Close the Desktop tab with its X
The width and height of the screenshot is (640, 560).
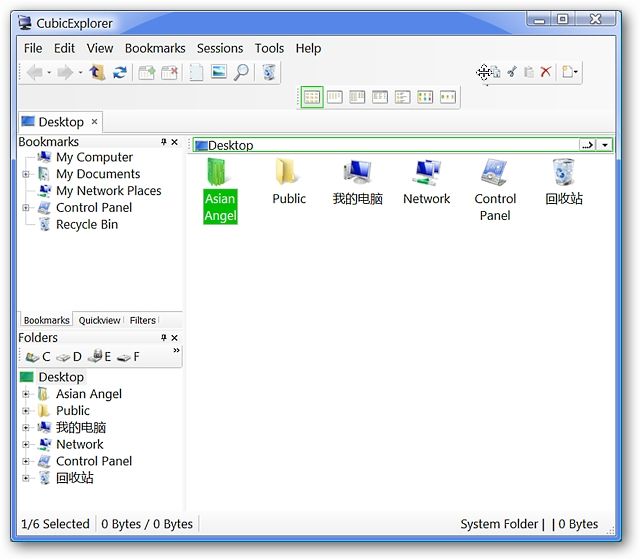click(94, 122)
